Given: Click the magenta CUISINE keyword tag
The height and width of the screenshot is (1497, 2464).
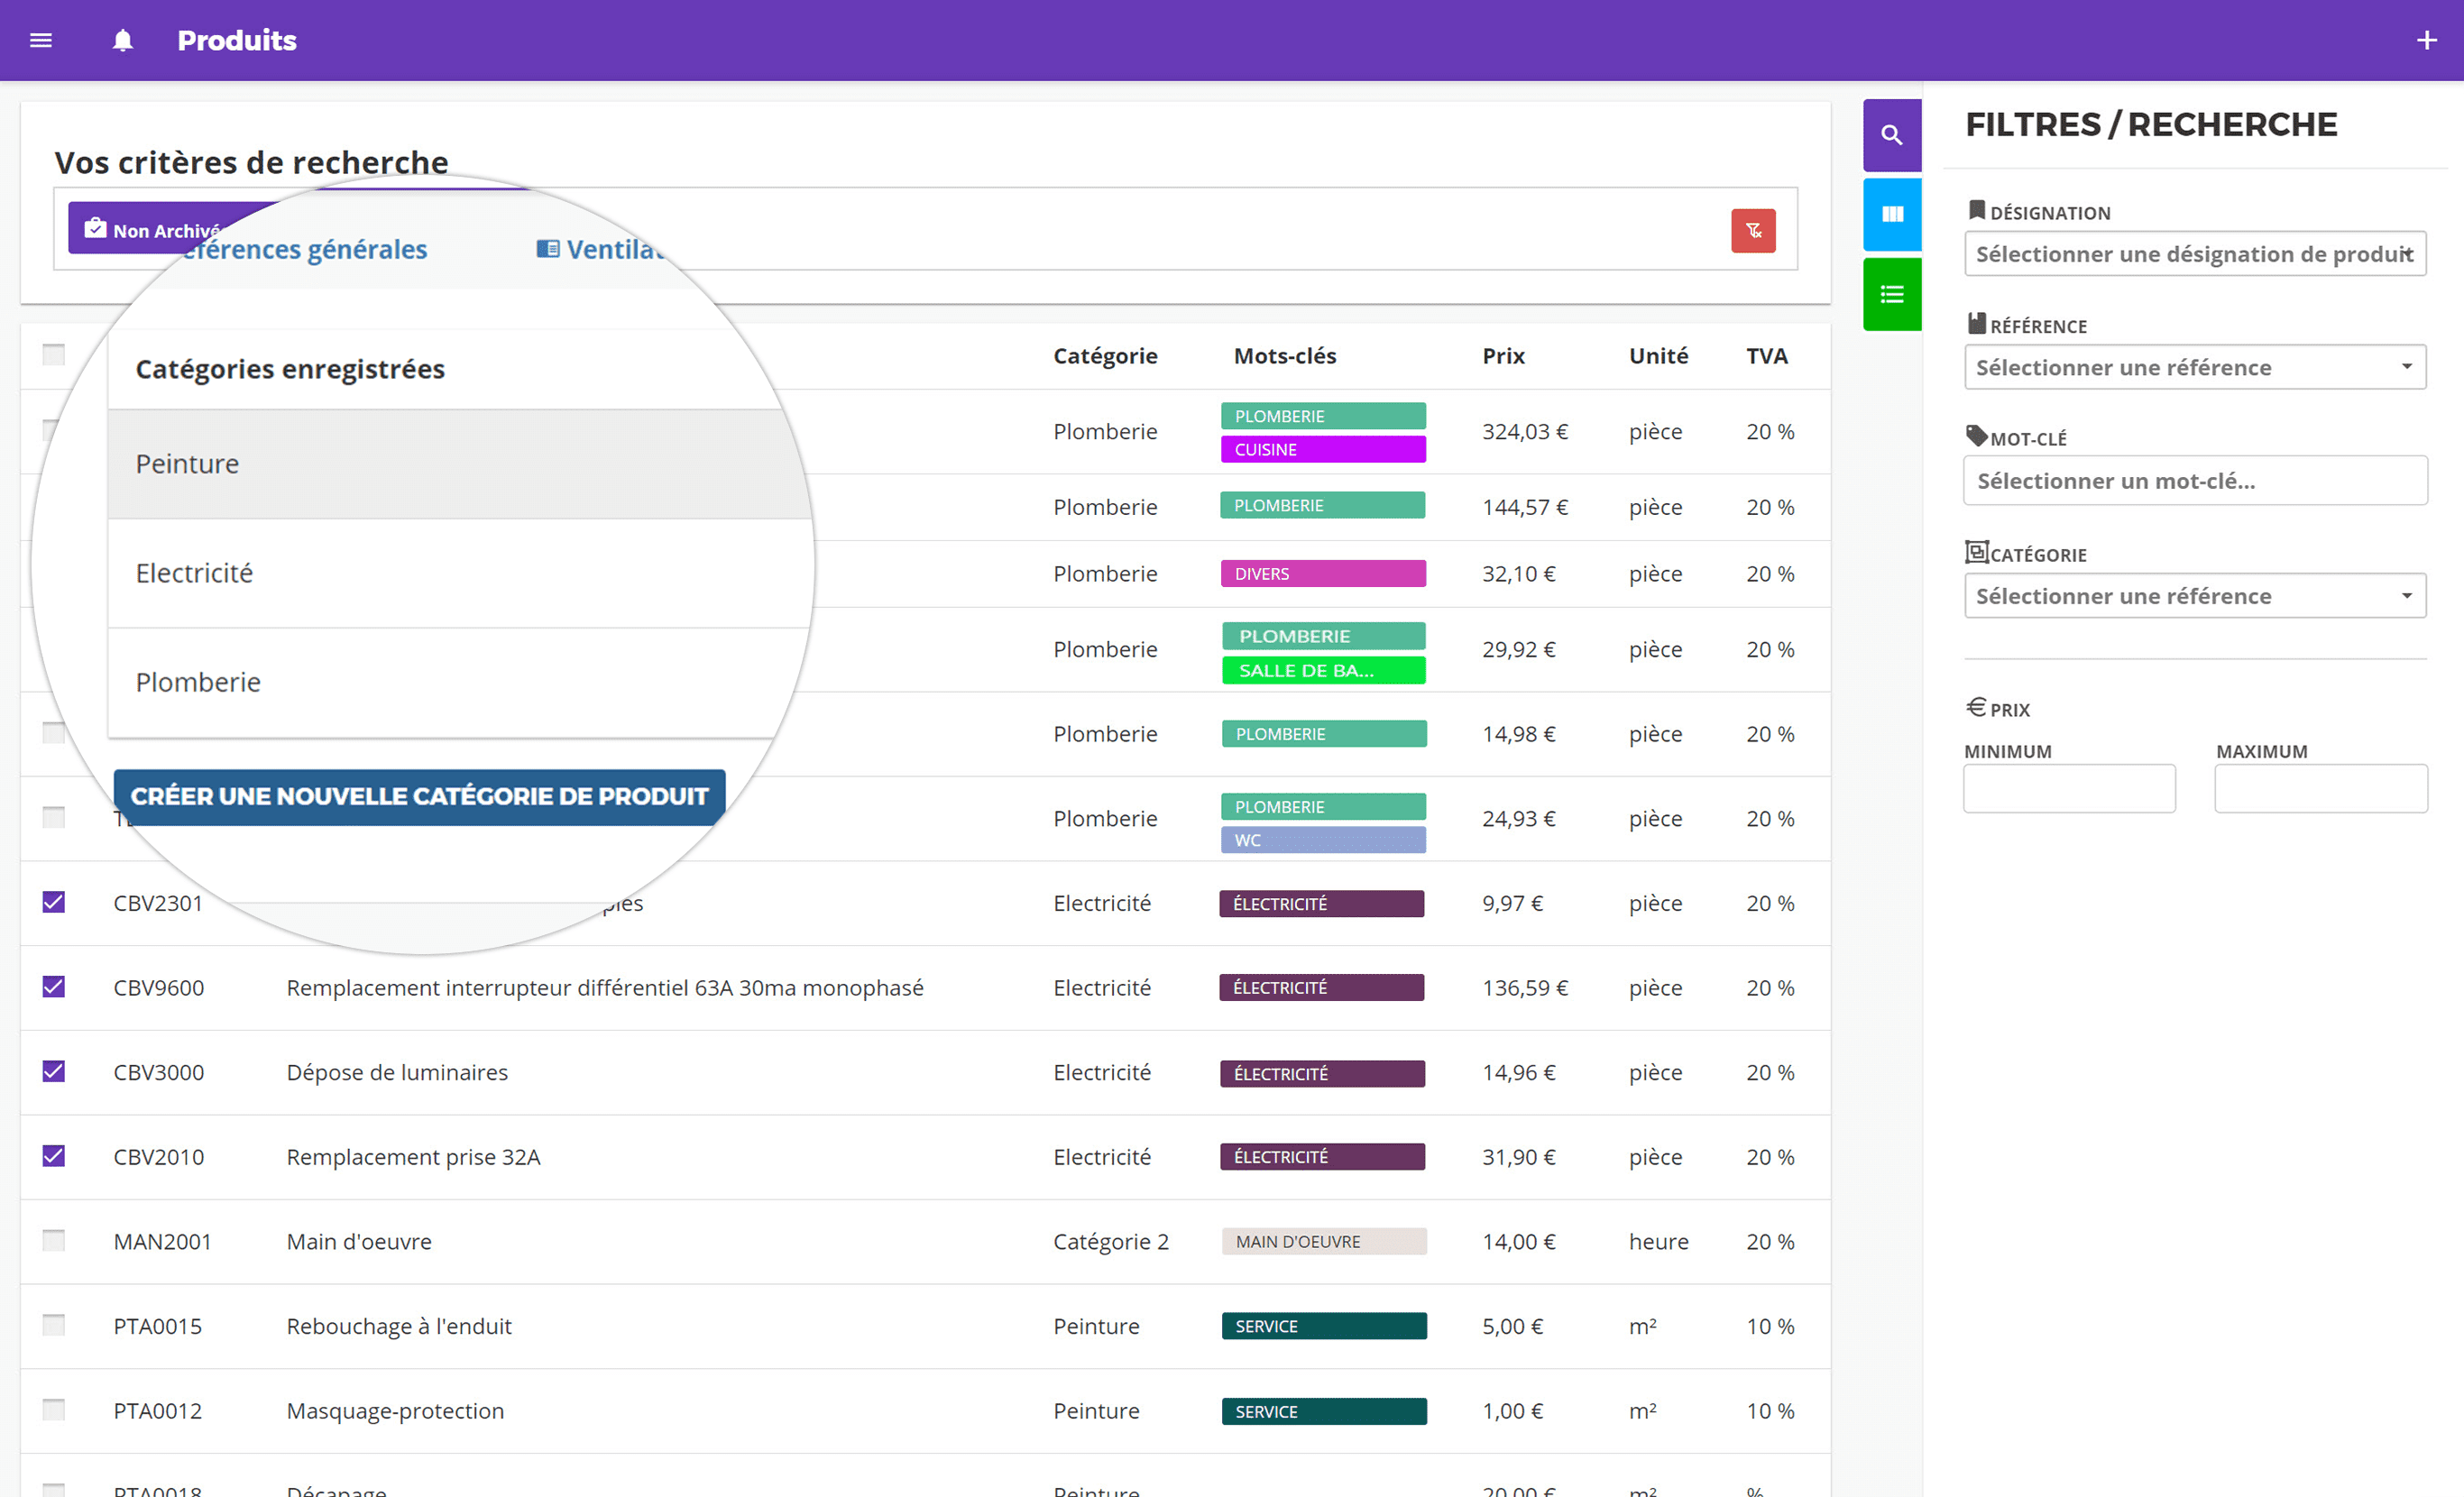Looking at the screenshot, I should pyautogui.click(x=1323, y=450).
